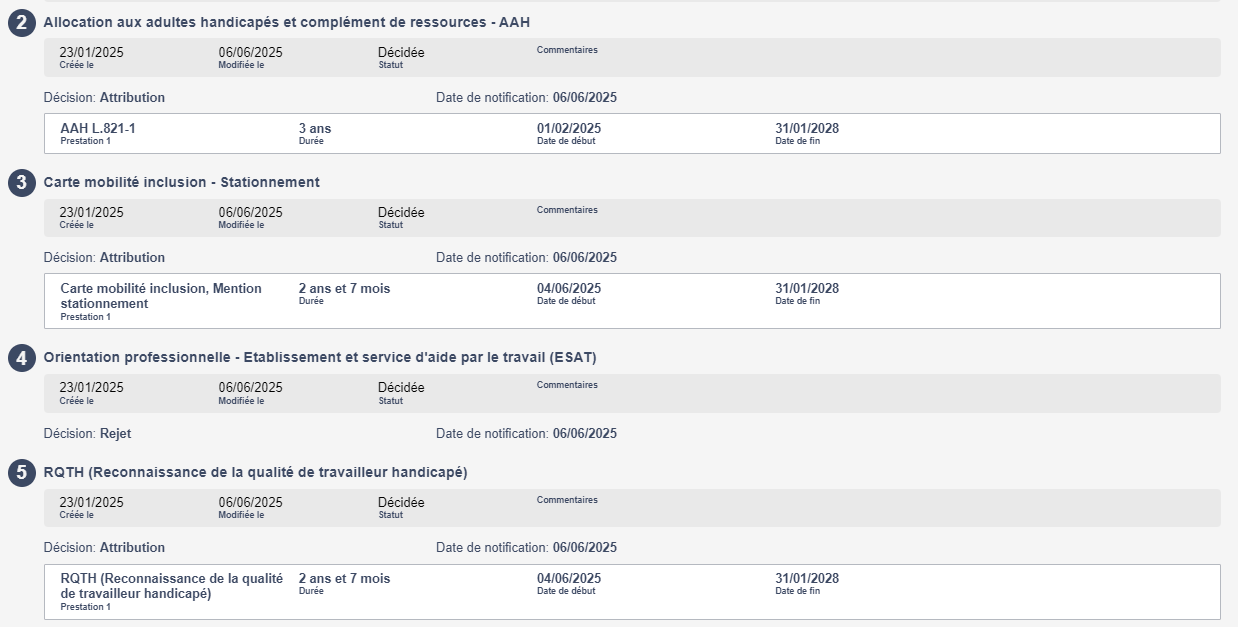Click the number 5 badge beside RQTH
Viewport: 1238px width, 627px height.
point(22,473)
